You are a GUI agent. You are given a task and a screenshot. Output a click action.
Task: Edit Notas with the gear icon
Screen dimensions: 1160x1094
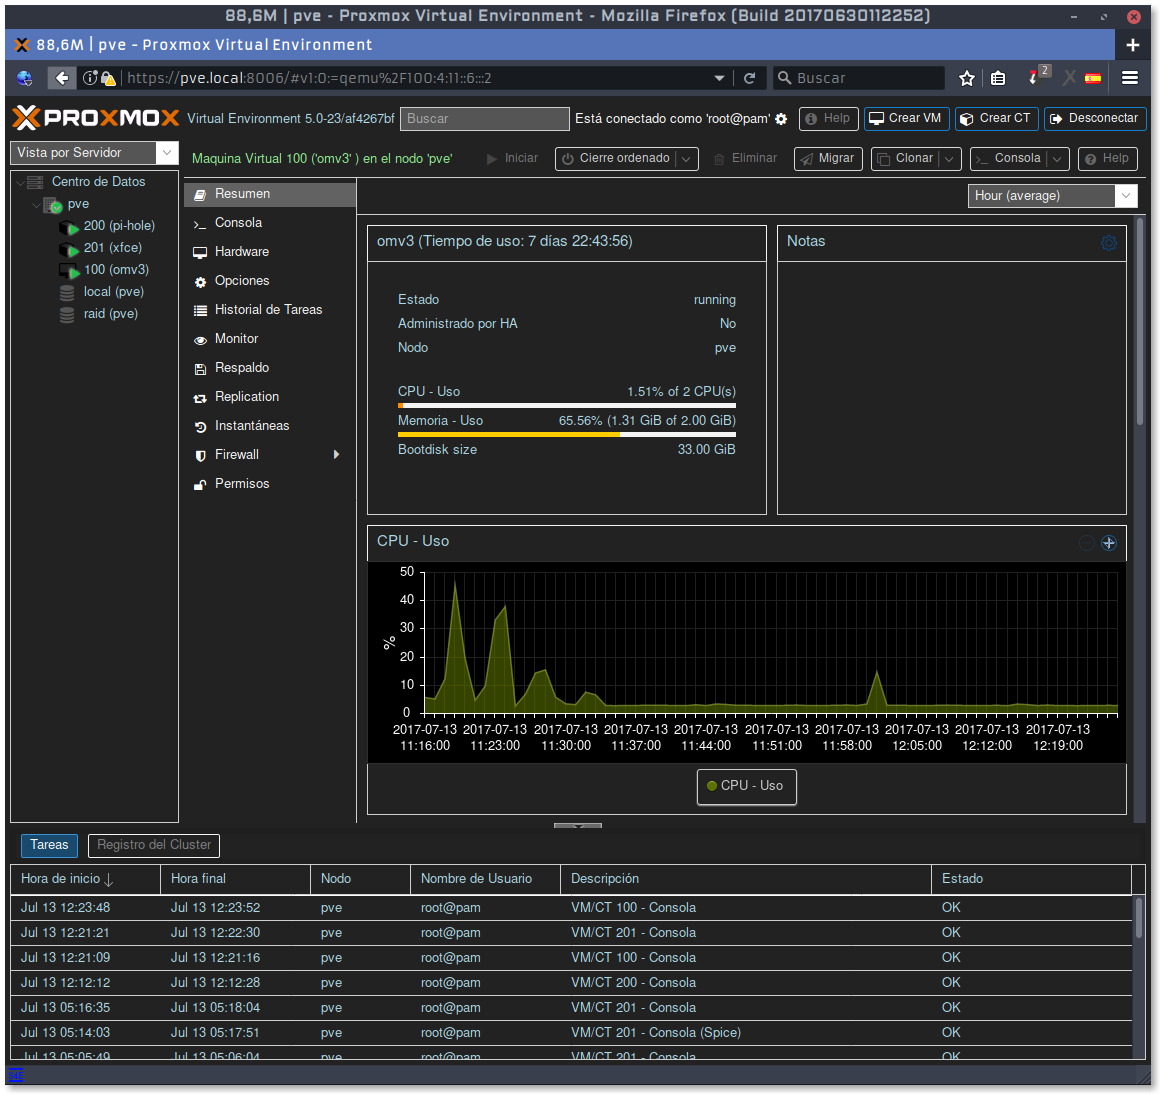tap(1108, 243)
